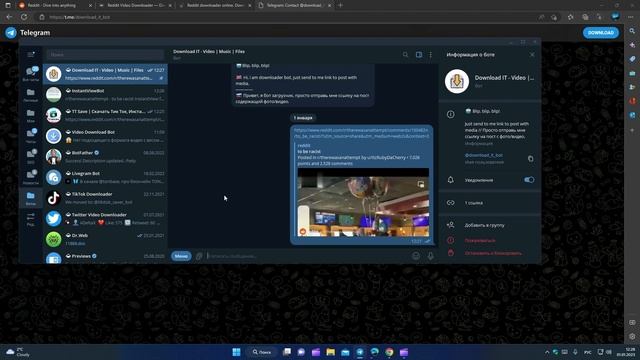The height and width of the screenshot is (360, 640).
Task: Focus the message input field
Action: click(x=306, y=256)
